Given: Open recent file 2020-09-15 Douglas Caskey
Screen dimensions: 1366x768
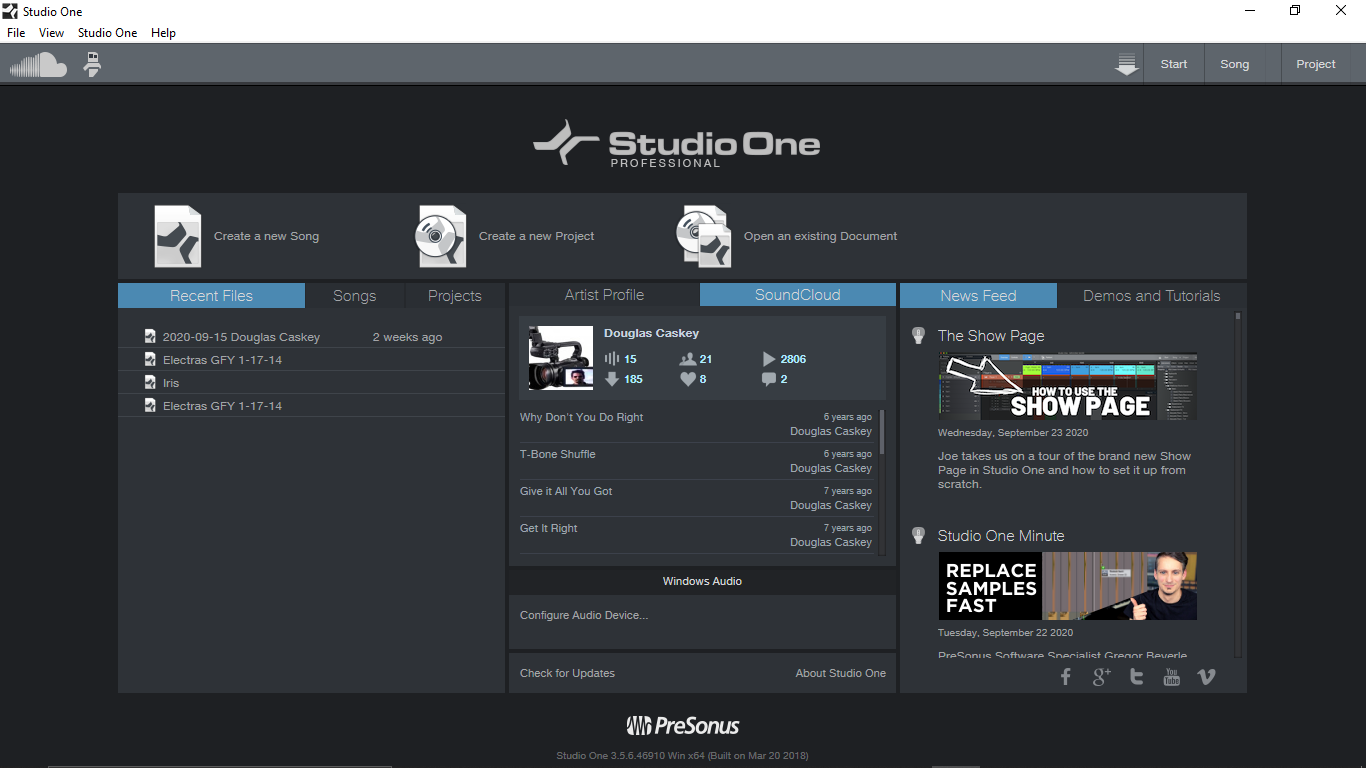Looking at the screenshot, I should pyautogui.click(x=241, y=337).
